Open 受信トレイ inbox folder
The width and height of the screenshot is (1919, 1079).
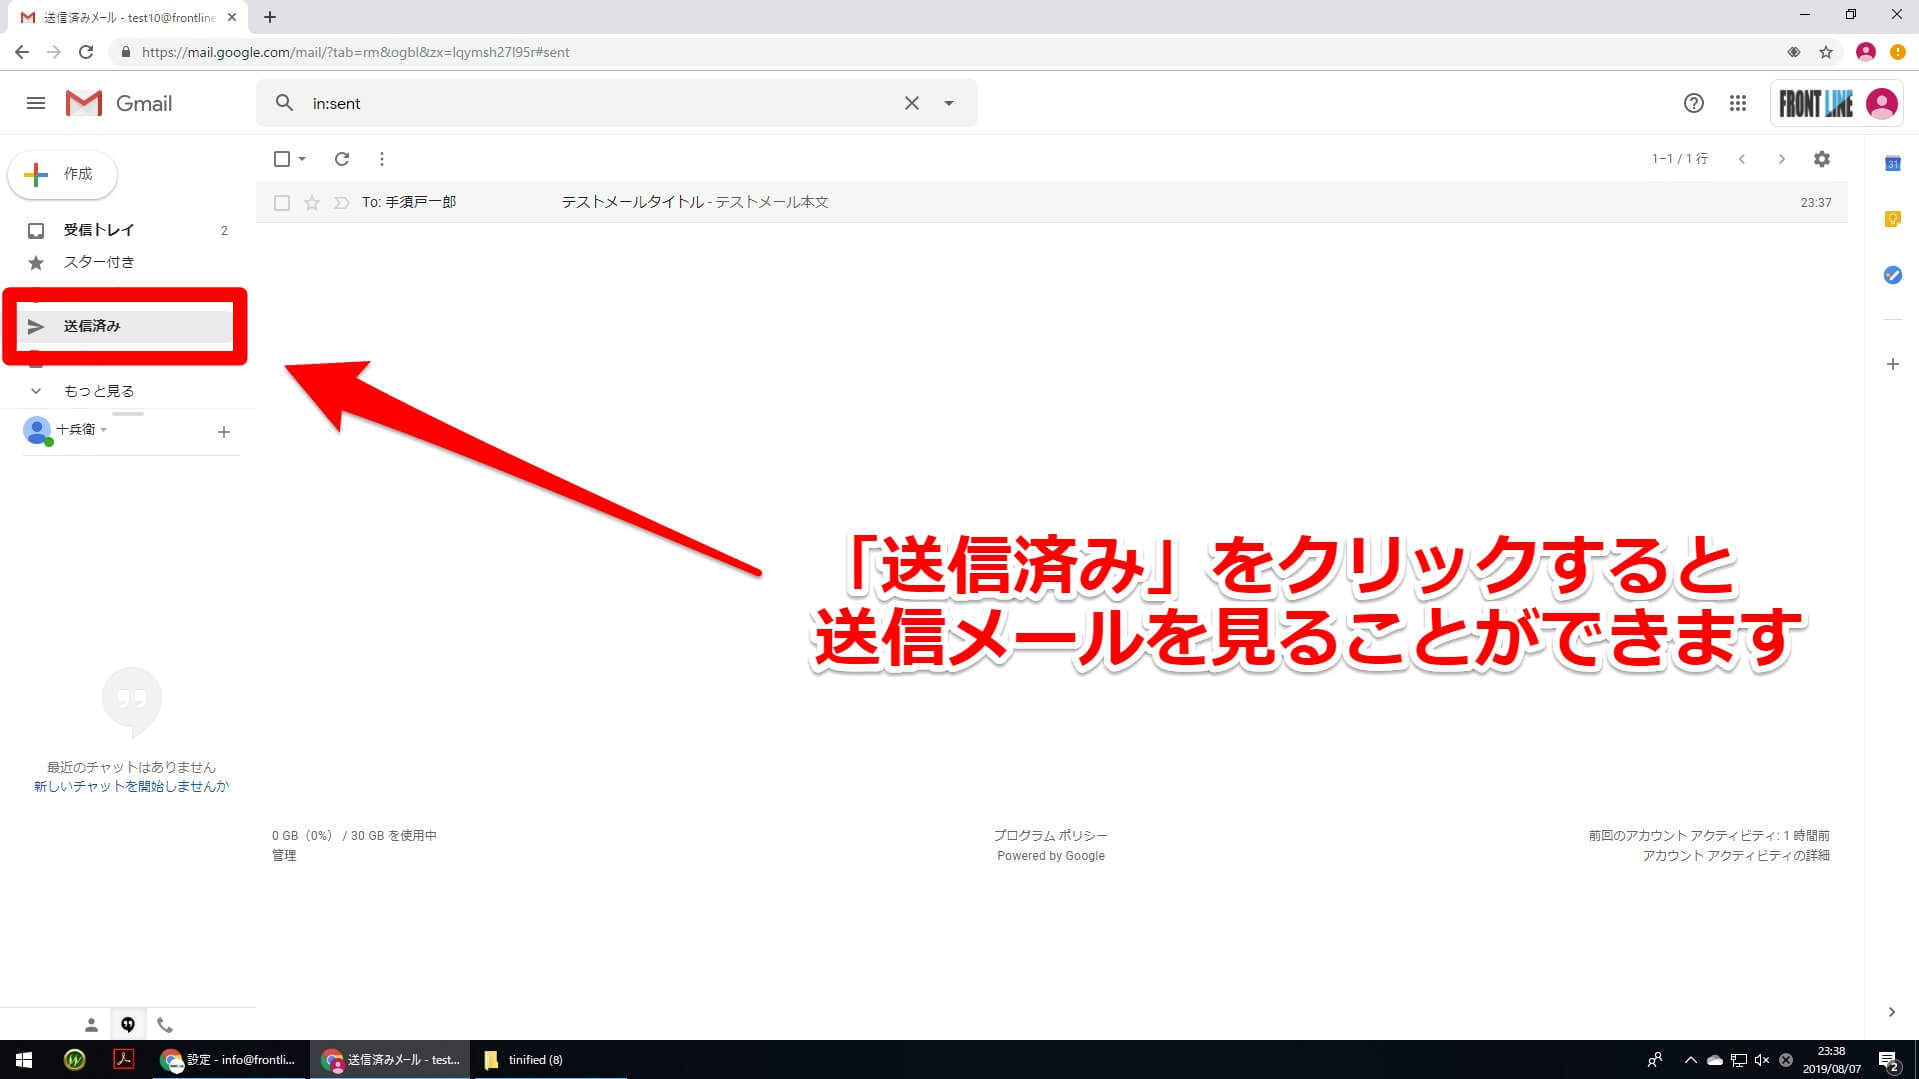click(x=126, y=230)
